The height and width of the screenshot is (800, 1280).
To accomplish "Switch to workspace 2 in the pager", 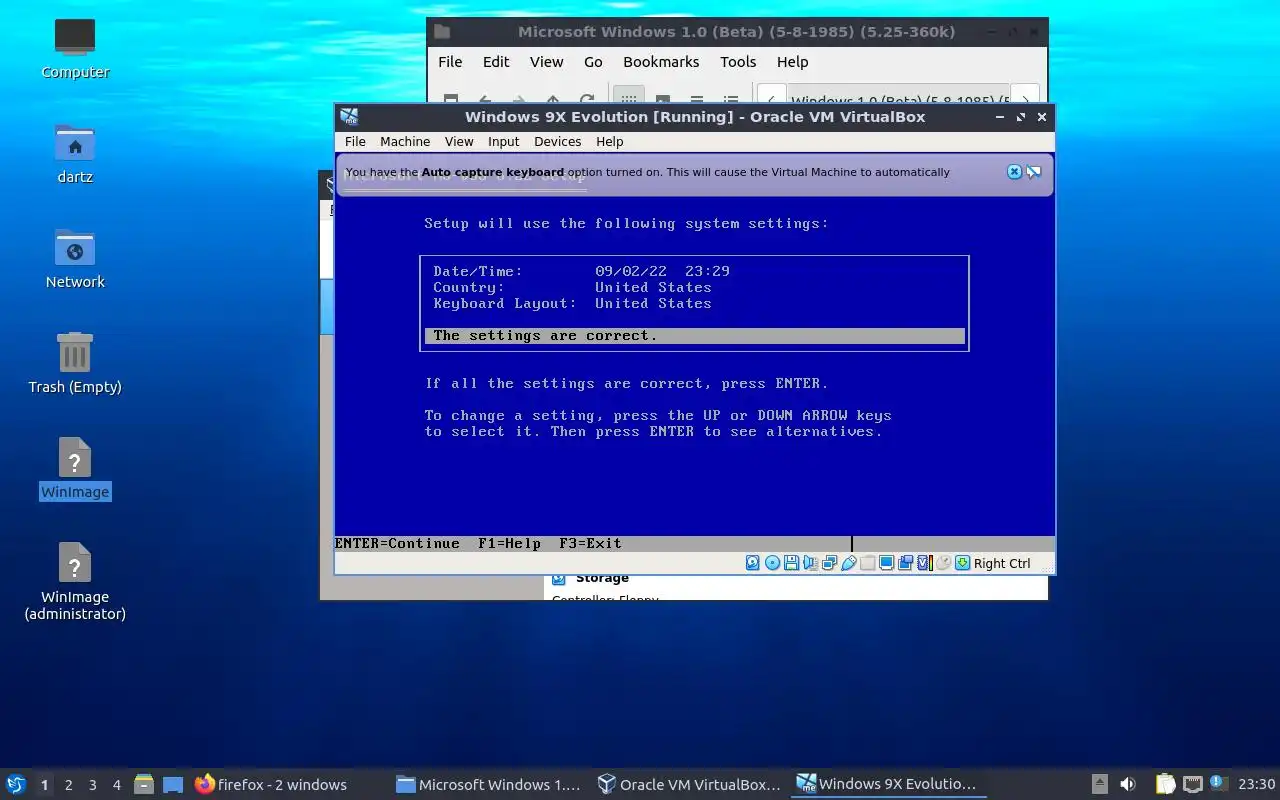I will (x=68, y=785).
